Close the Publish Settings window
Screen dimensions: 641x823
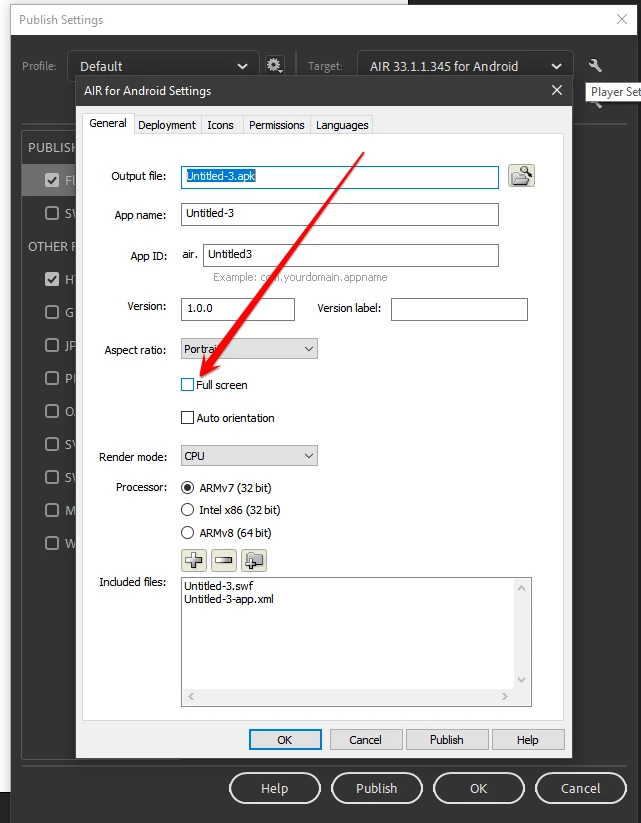tap(622, 19)
